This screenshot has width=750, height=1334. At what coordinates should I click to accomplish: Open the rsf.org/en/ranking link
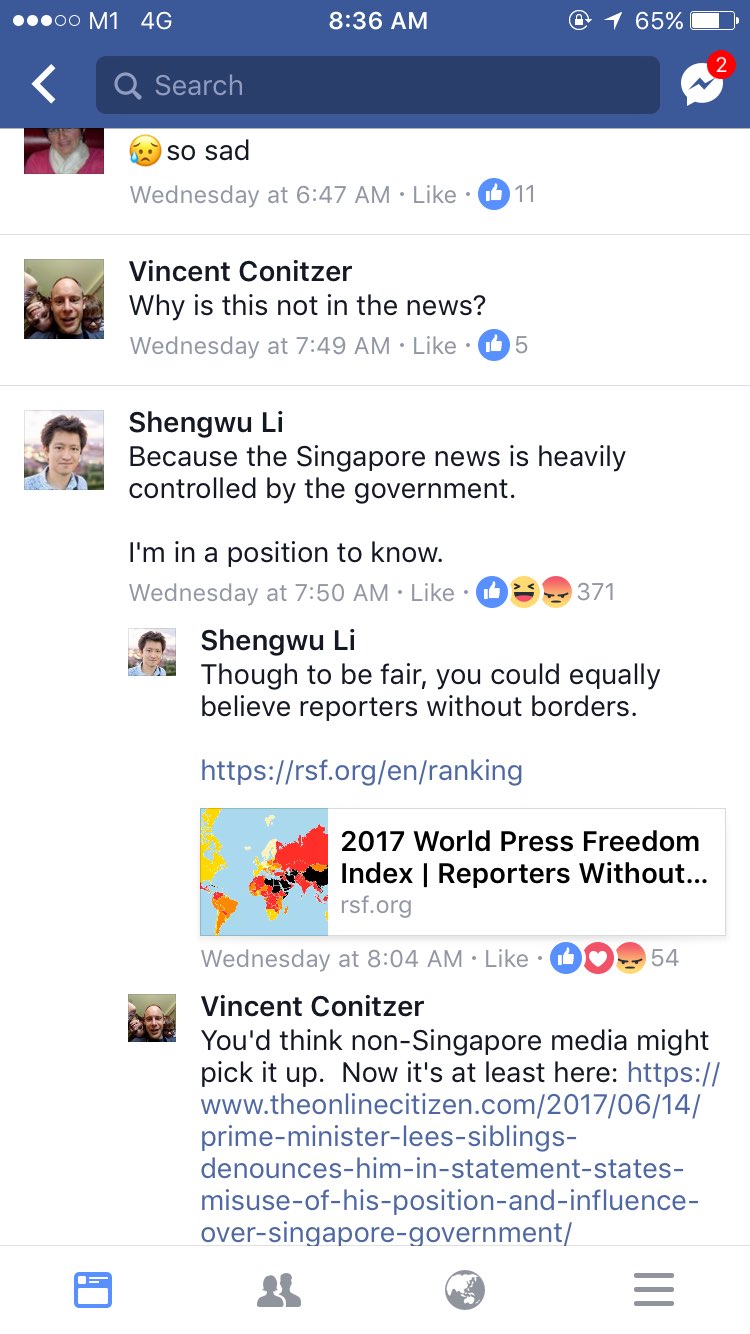tap(361, 771)
